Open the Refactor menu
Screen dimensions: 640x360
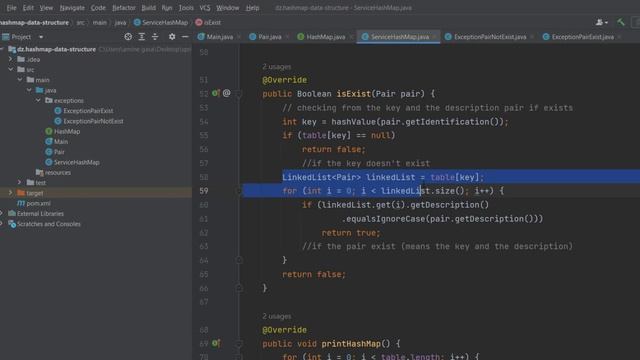[124, 8]
